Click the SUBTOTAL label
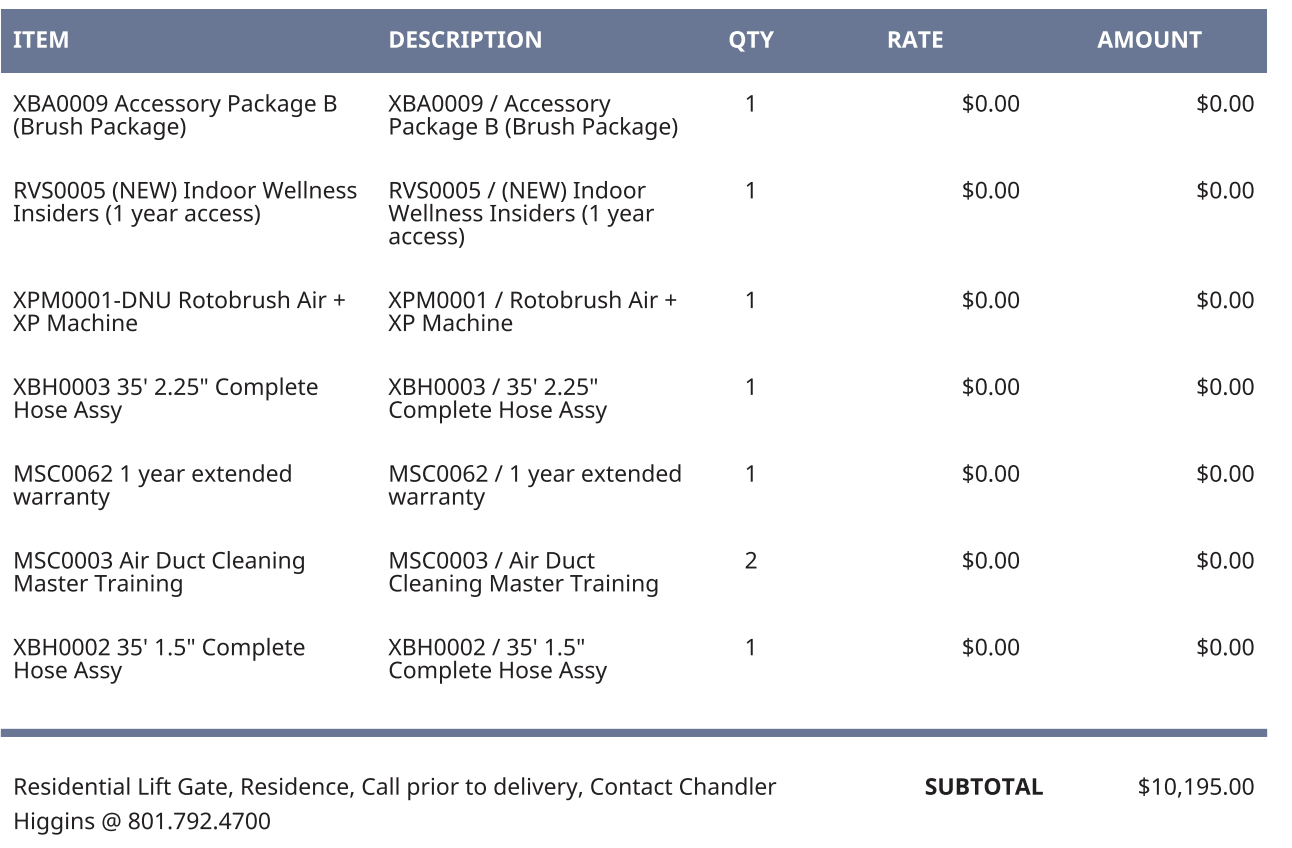 coord(983,787)
